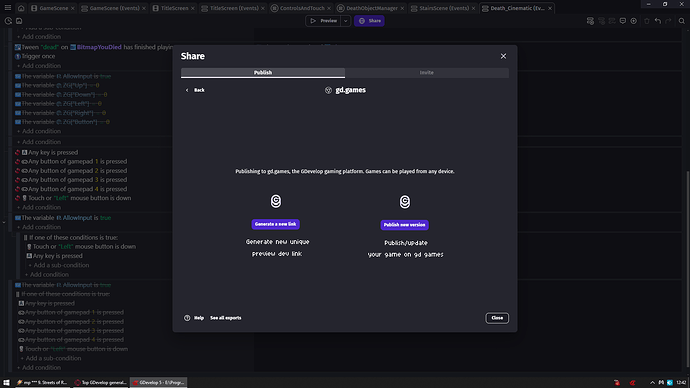690x388 pixels.
Task: Click the gd.games heading icon
Action: tap(328, 90)
